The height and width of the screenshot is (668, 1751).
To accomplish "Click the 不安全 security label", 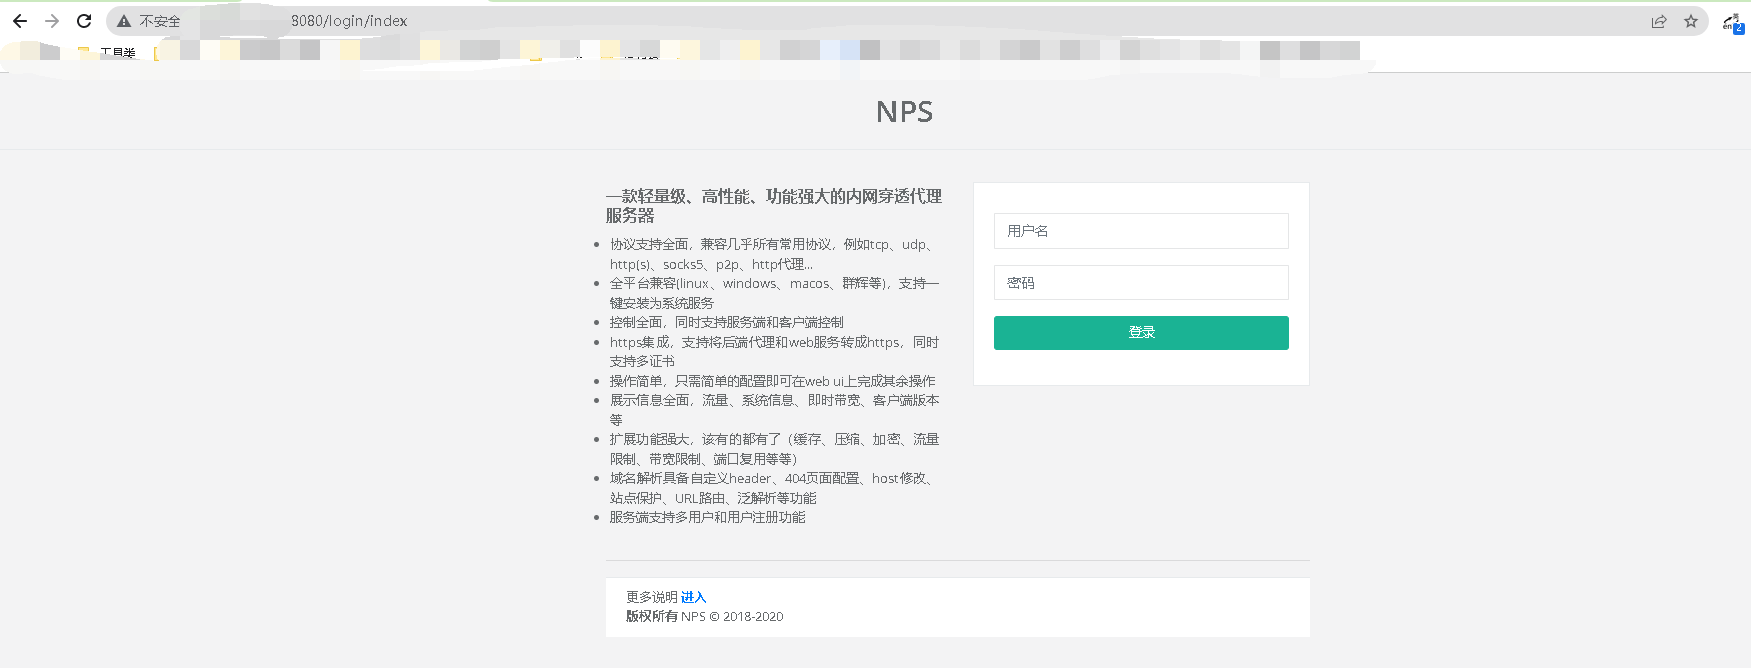I will [x=160, y=21].
